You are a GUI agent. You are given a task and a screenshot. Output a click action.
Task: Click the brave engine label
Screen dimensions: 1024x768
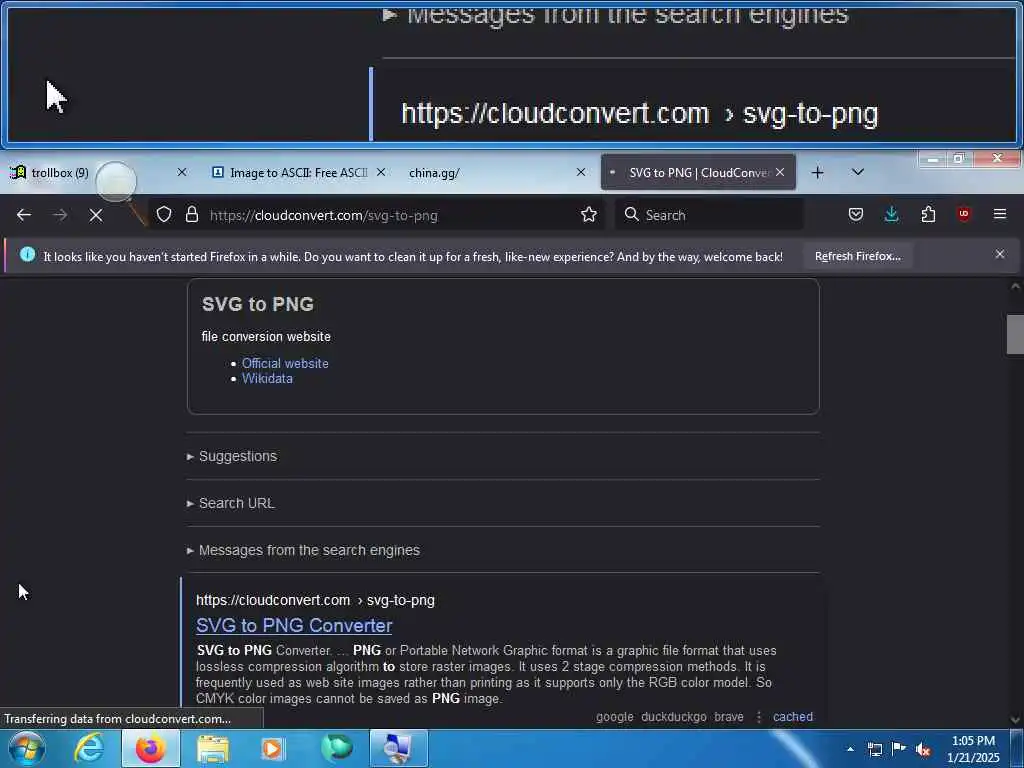tap(729, 716)
